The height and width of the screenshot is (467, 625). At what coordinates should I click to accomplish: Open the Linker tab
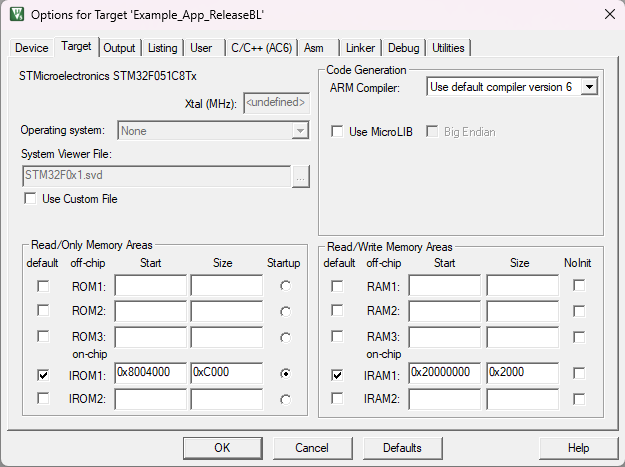tap(360, 48)
